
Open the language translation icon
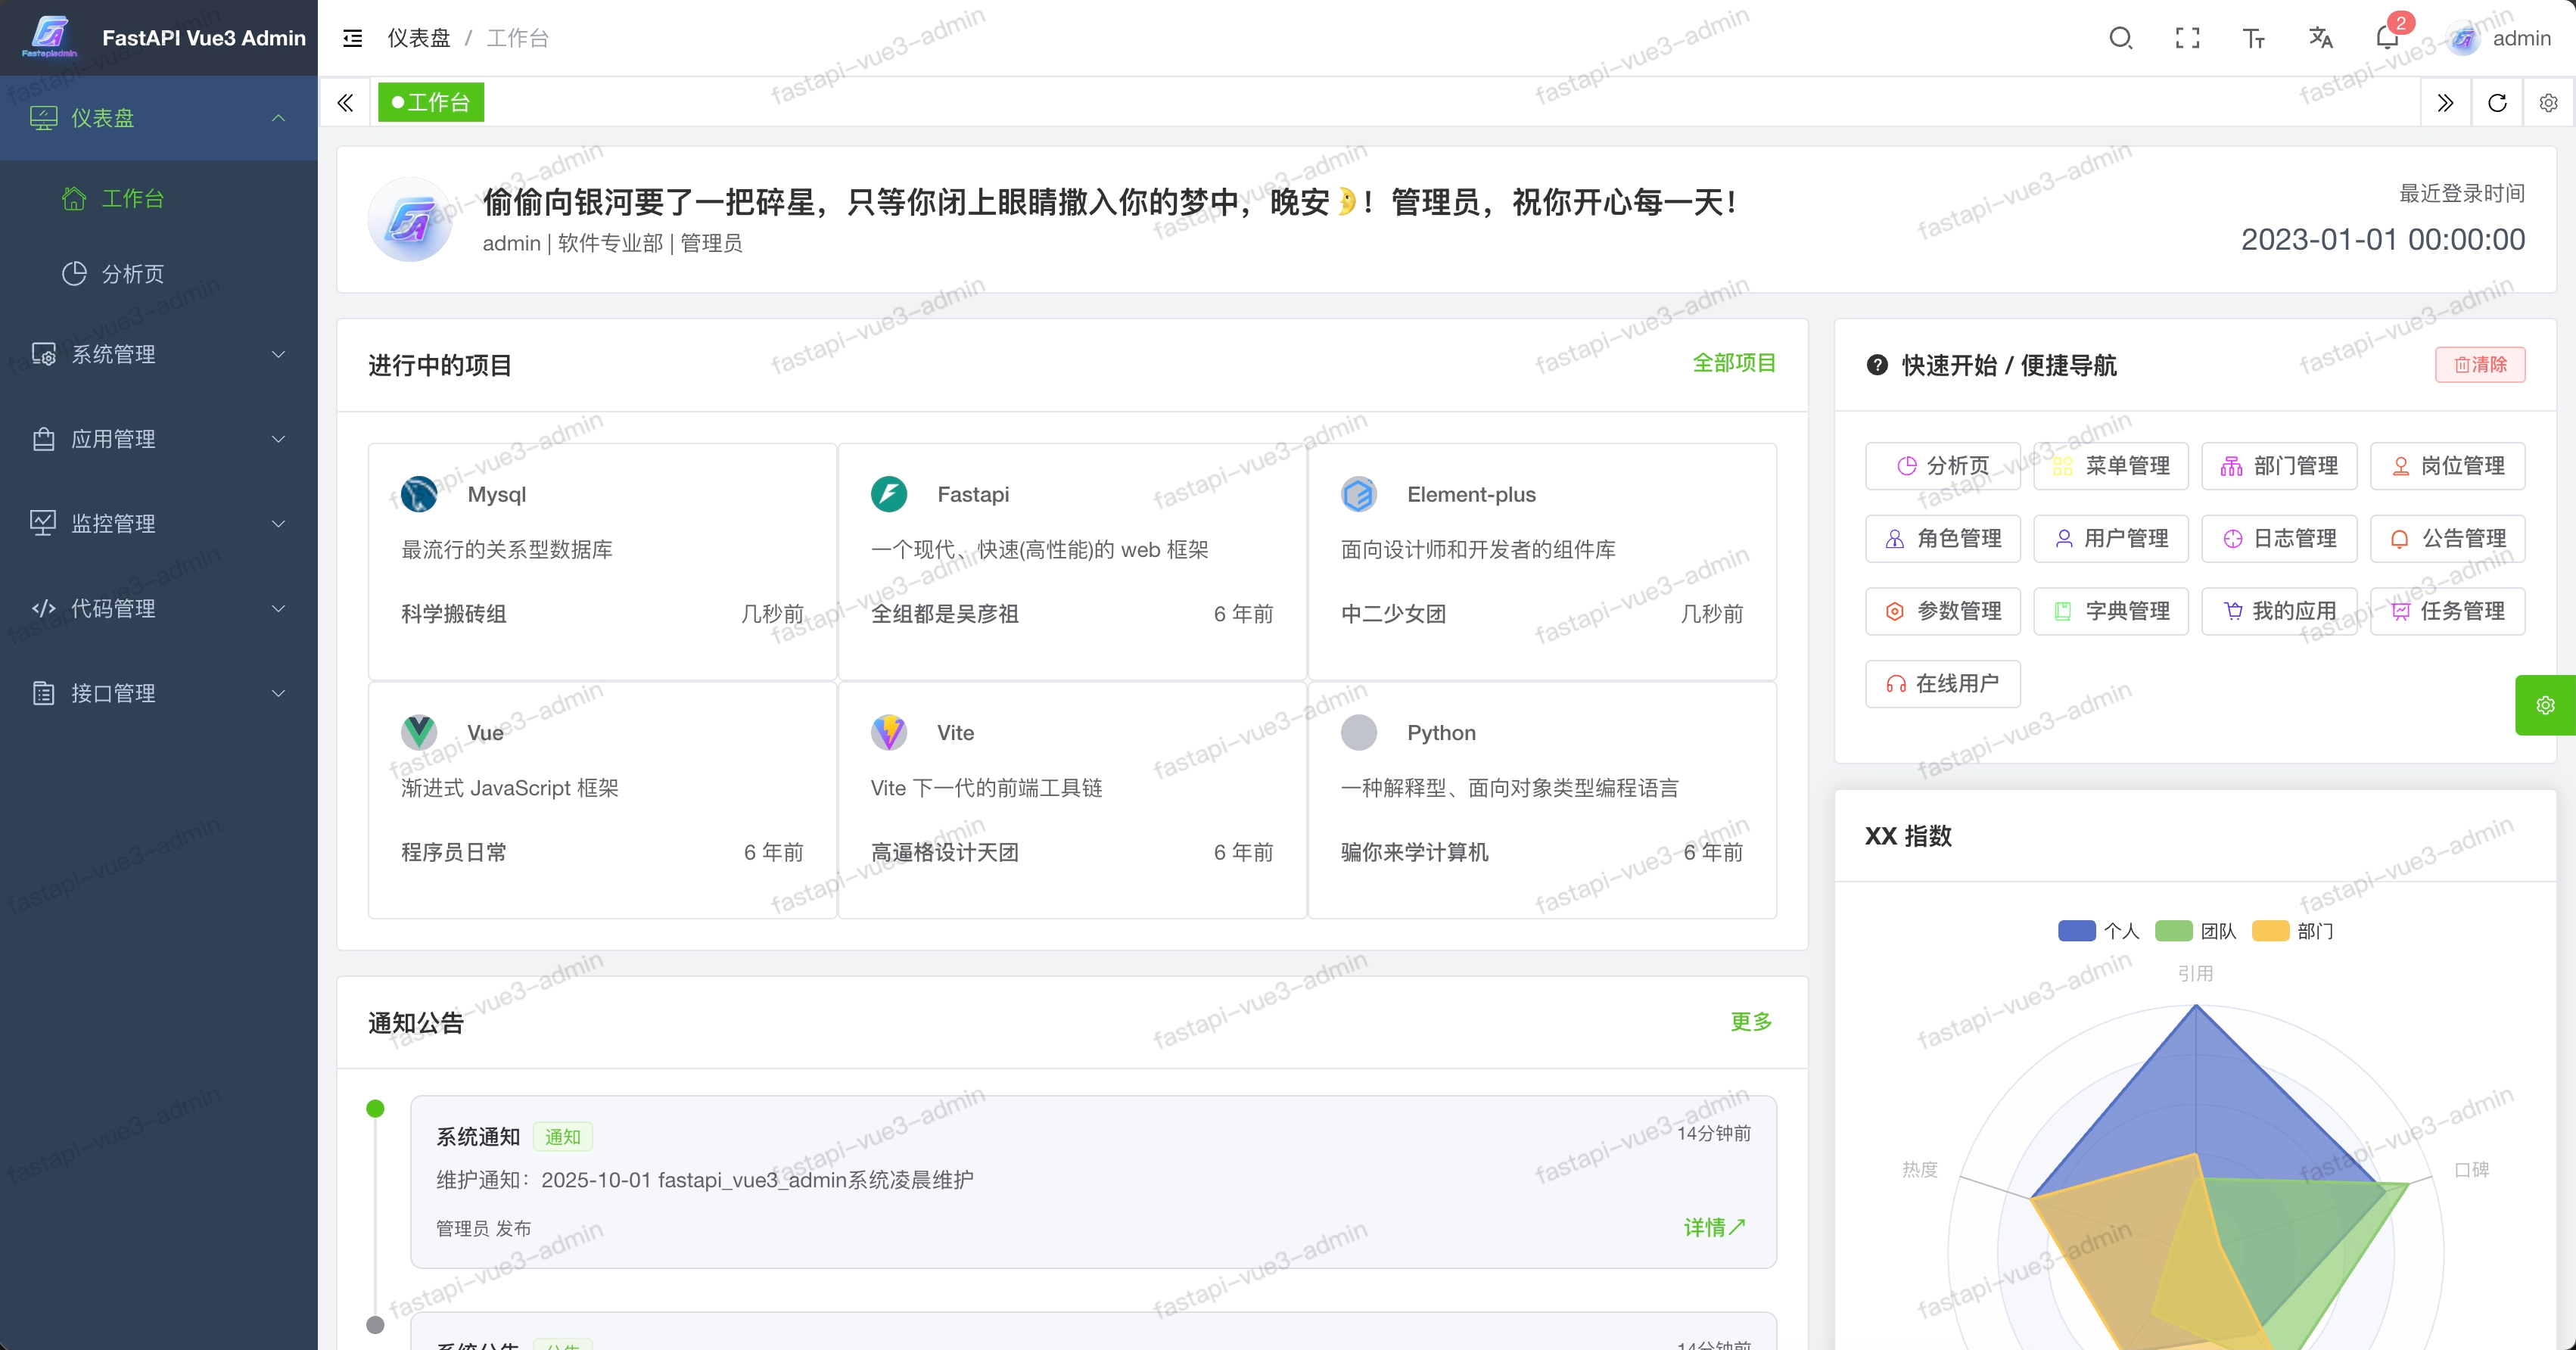[x=2320, y=38]
